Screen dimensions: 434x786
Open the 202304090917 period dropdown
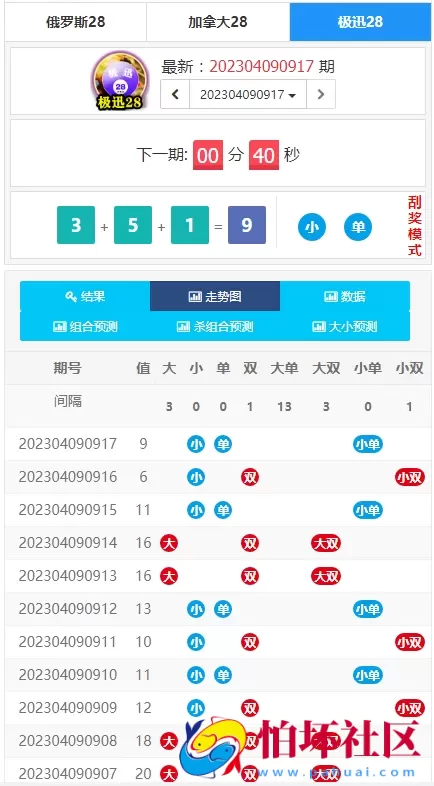click(x=248, y=94)
